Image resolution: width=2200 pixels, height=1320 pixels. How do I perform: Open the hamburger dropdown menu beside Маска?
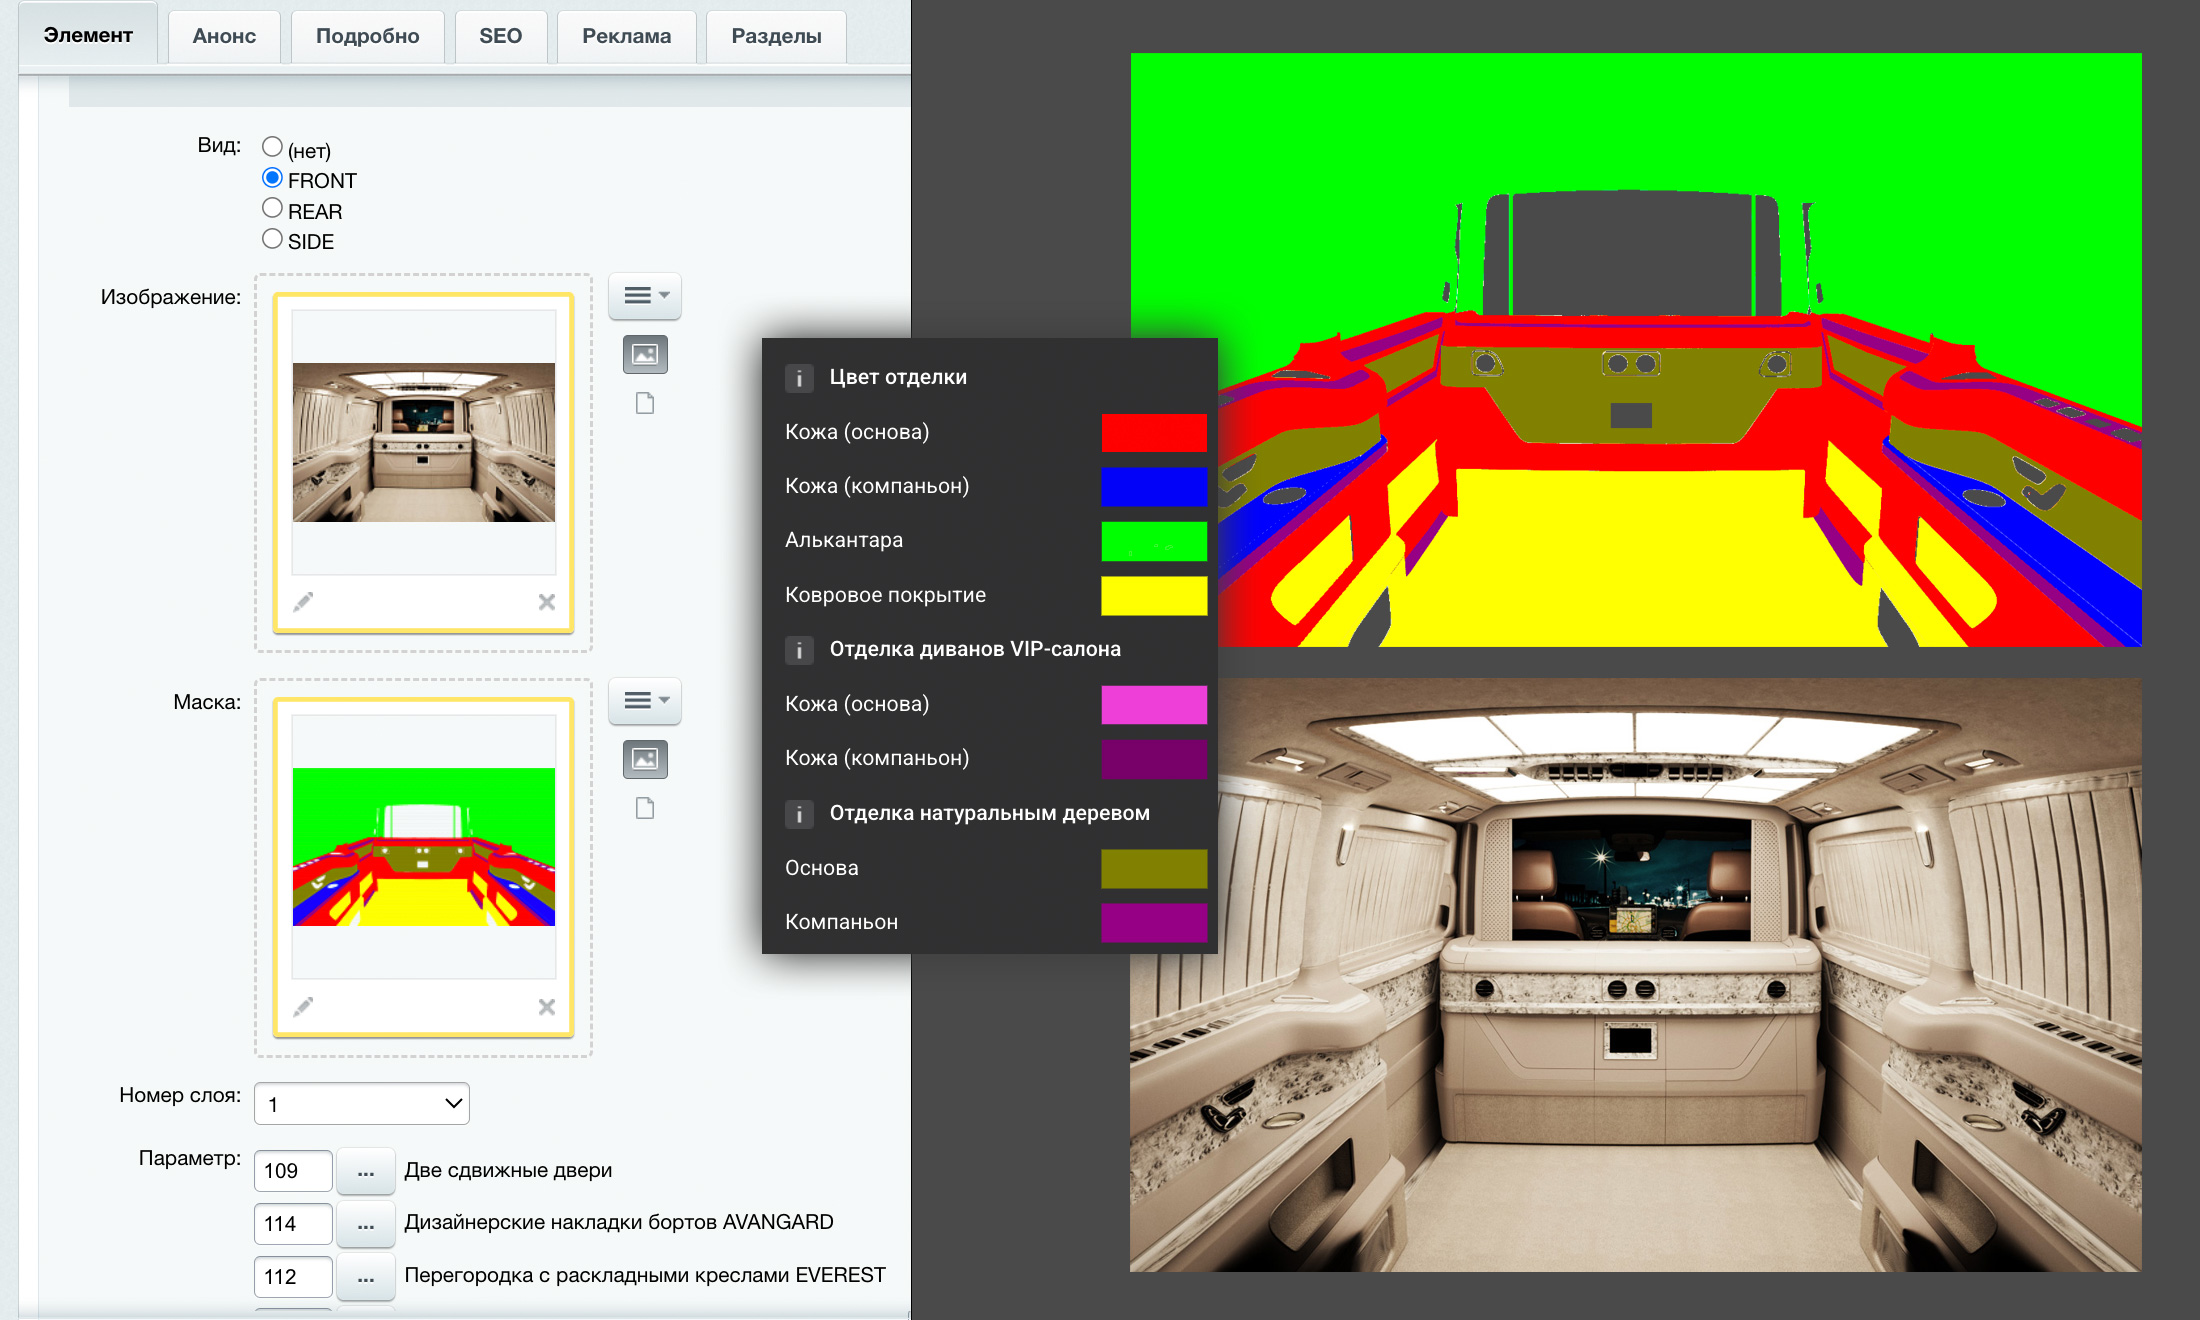[645, 701]
